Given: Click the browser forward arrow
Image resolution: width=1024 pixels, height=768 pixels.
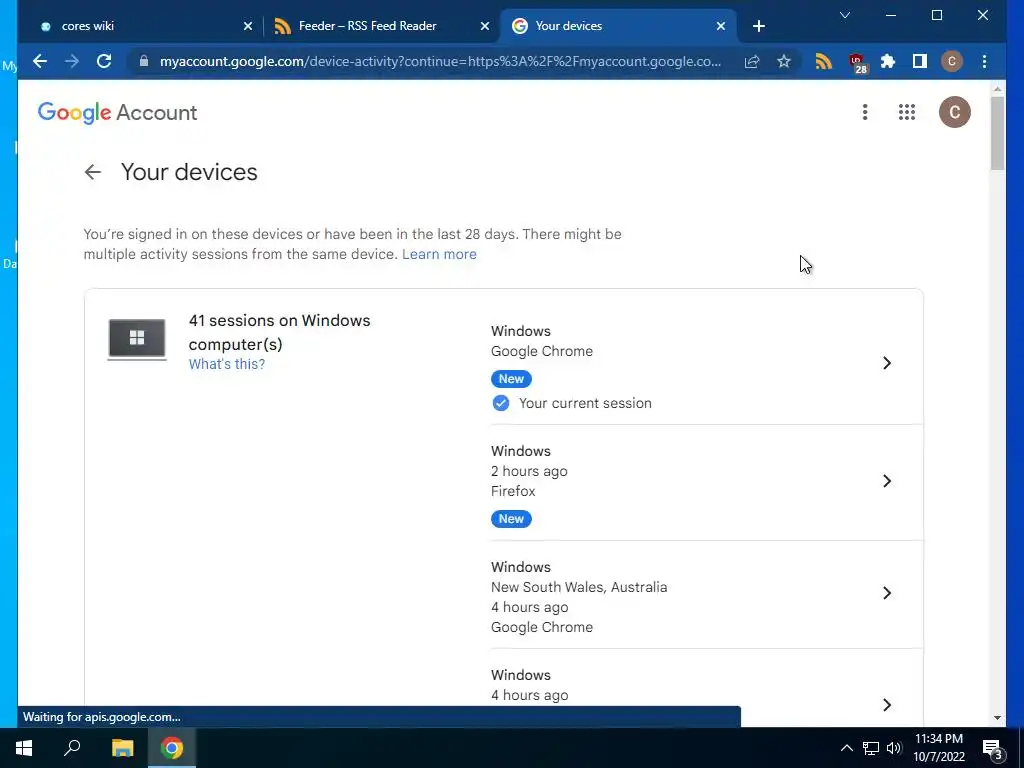Looking at the screenshot, I should pyautogui.click(x=72, y=61).
